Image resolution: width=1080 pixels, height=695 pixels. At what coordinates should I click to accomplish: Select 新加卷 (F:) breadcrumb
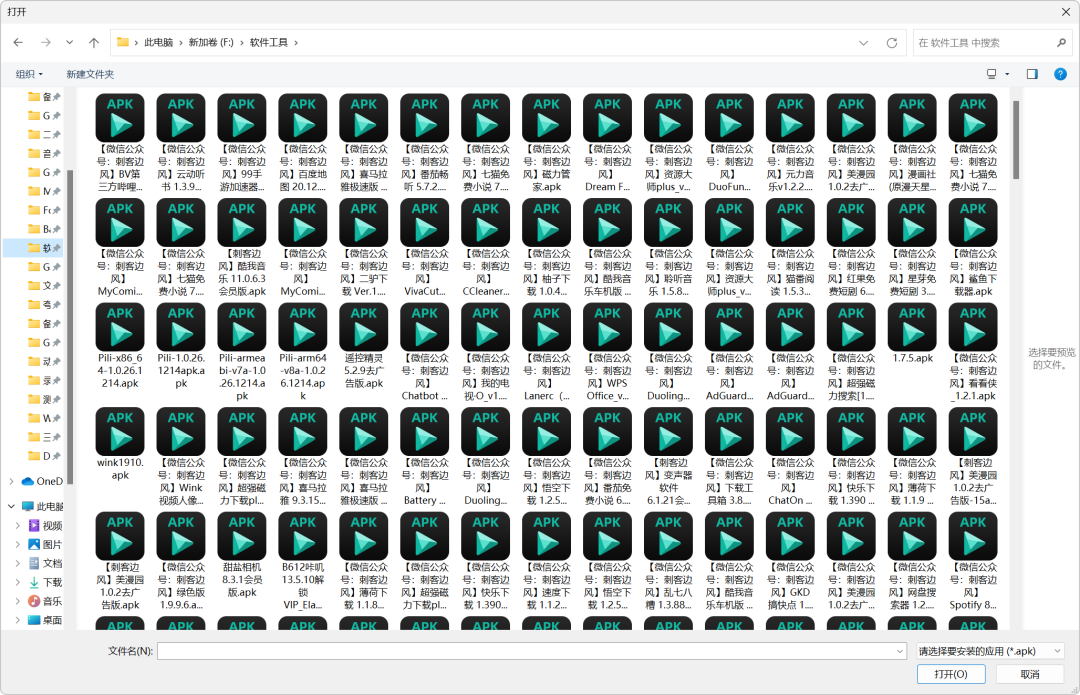point(211,43)
